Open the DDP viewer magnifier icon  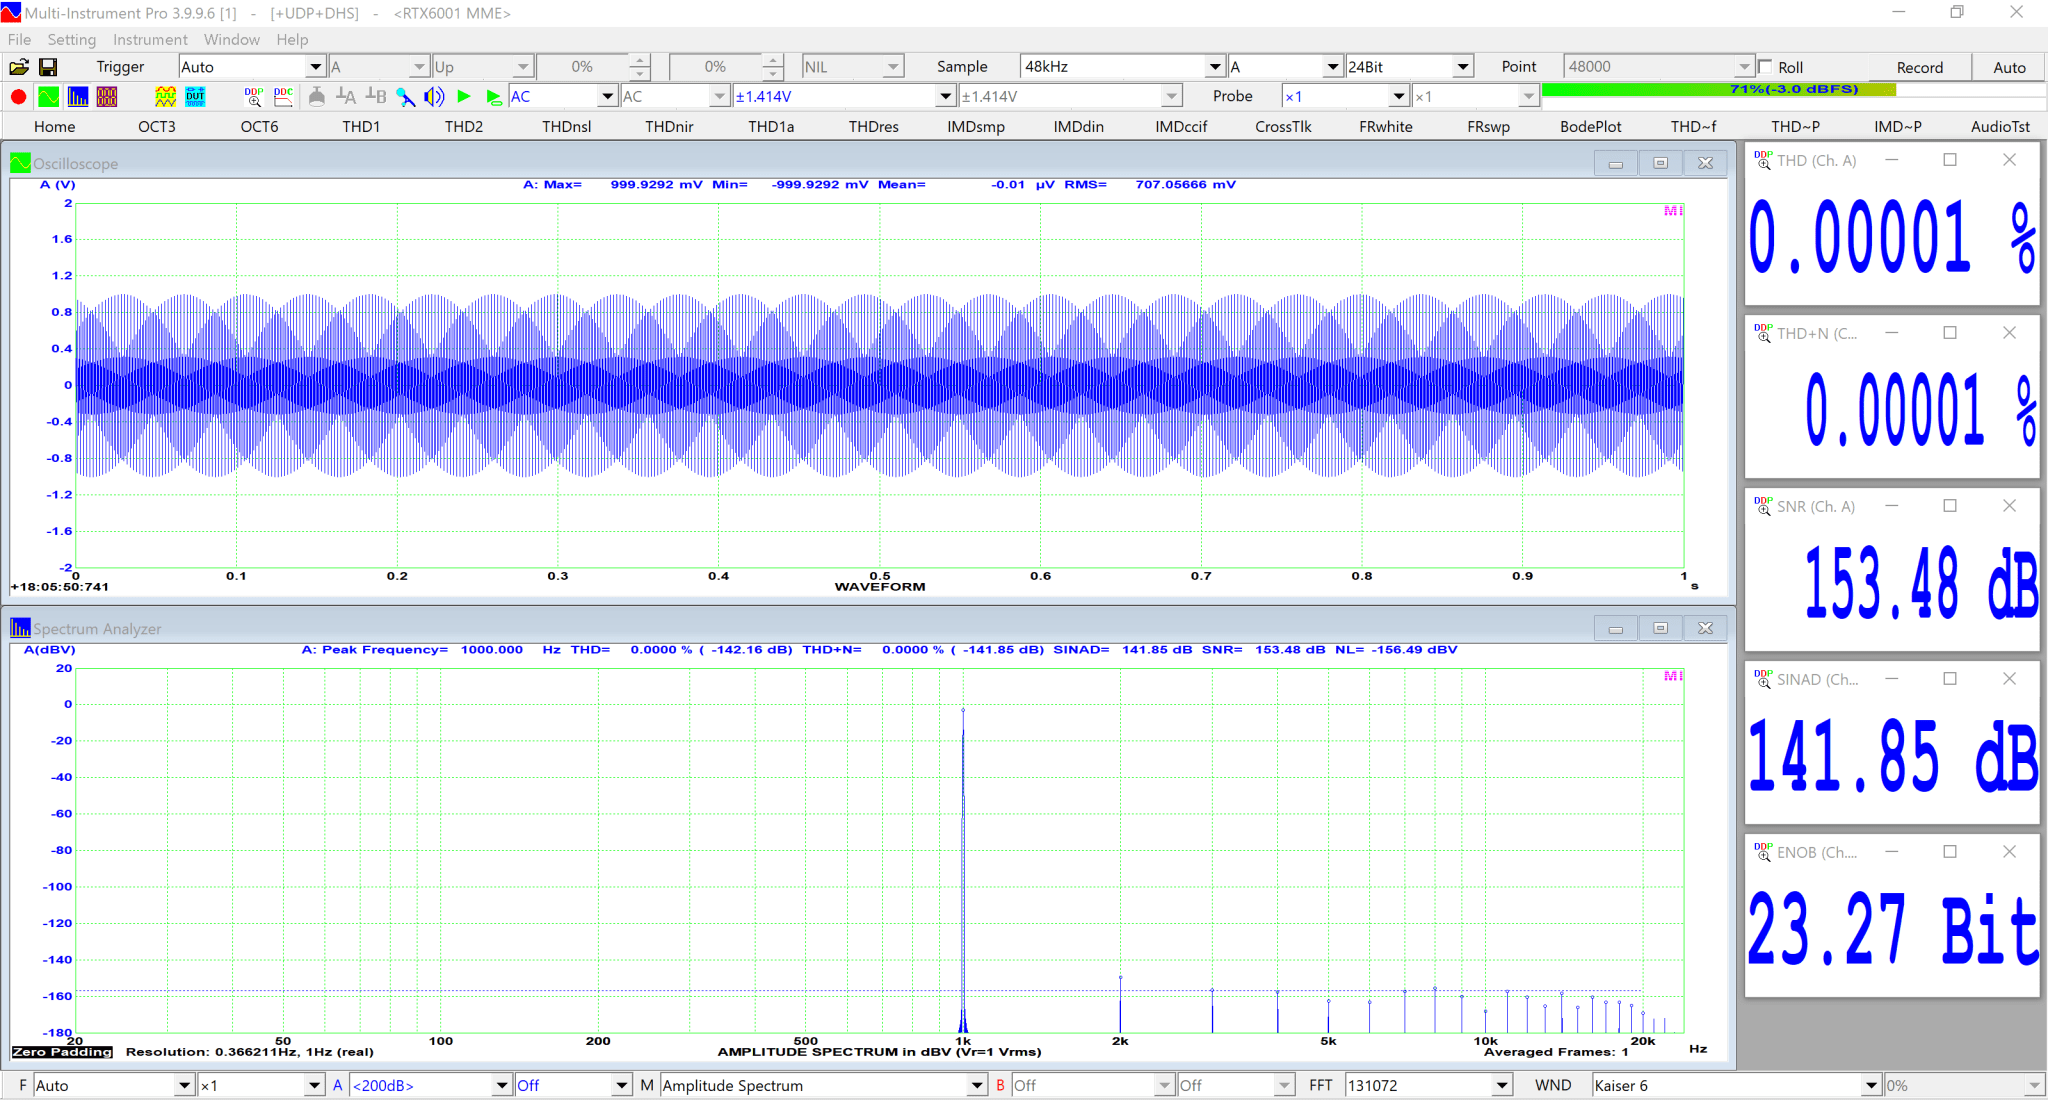[x=254, y=97]
